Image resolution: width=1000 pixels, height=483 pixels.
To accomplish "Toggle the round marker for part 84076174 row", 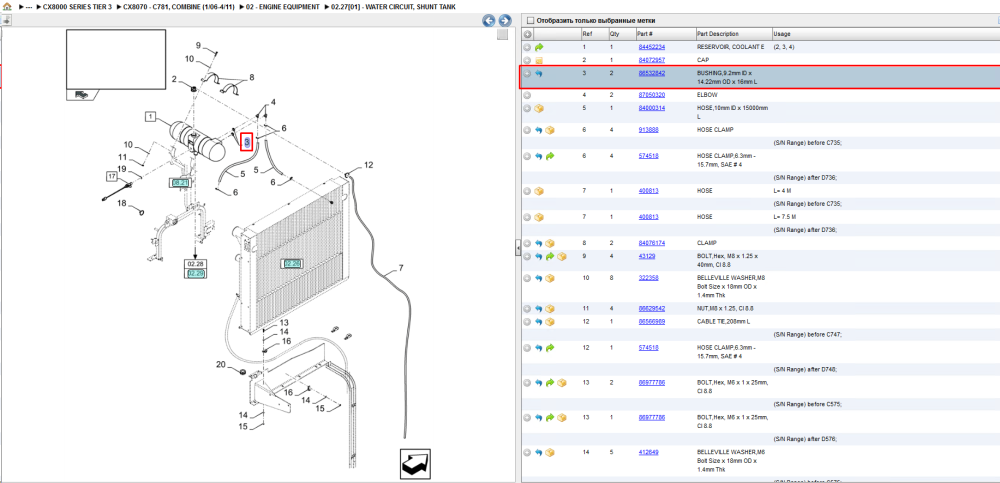I will tap(527, 243).
